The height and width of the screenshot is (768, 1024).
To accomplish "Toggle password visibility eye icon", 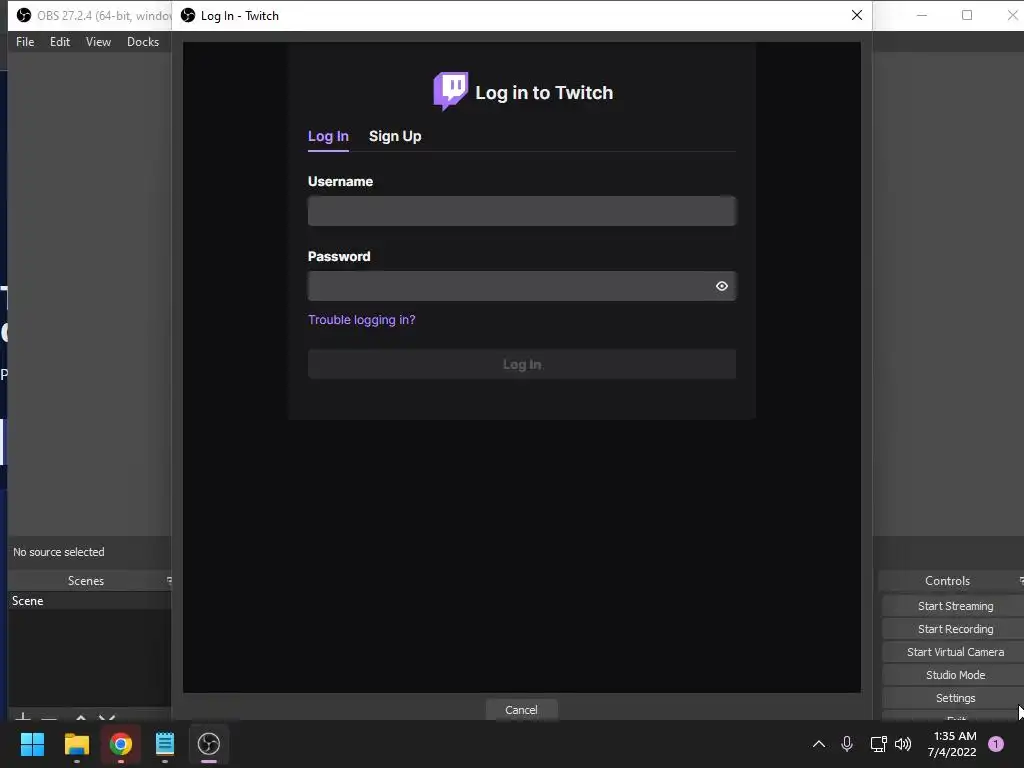I will click(722, 286).
